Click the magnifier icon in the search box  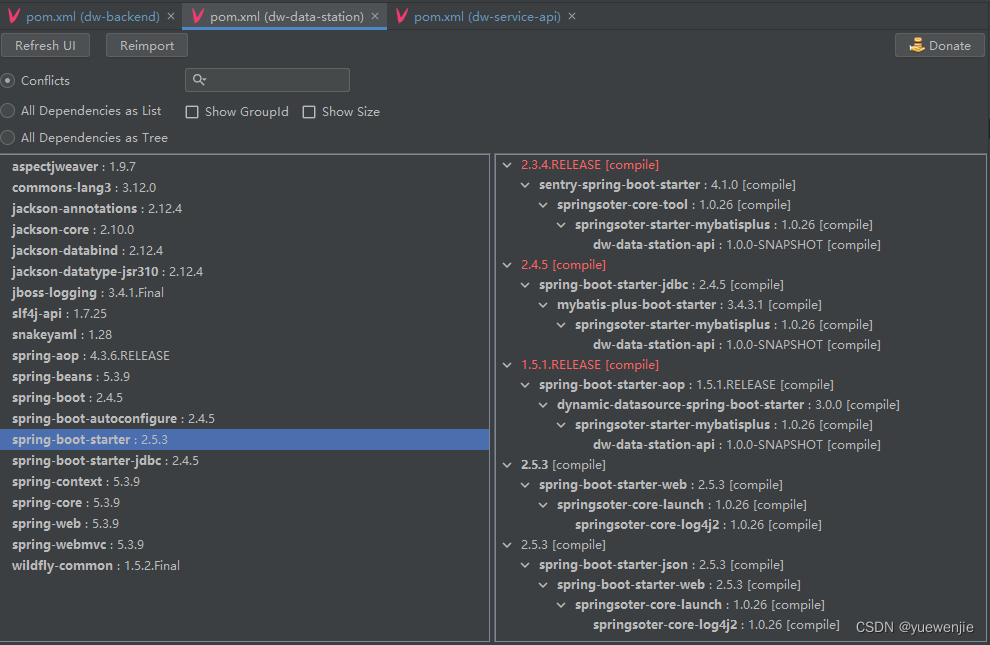pyautogui.click(x=198, y=79)
